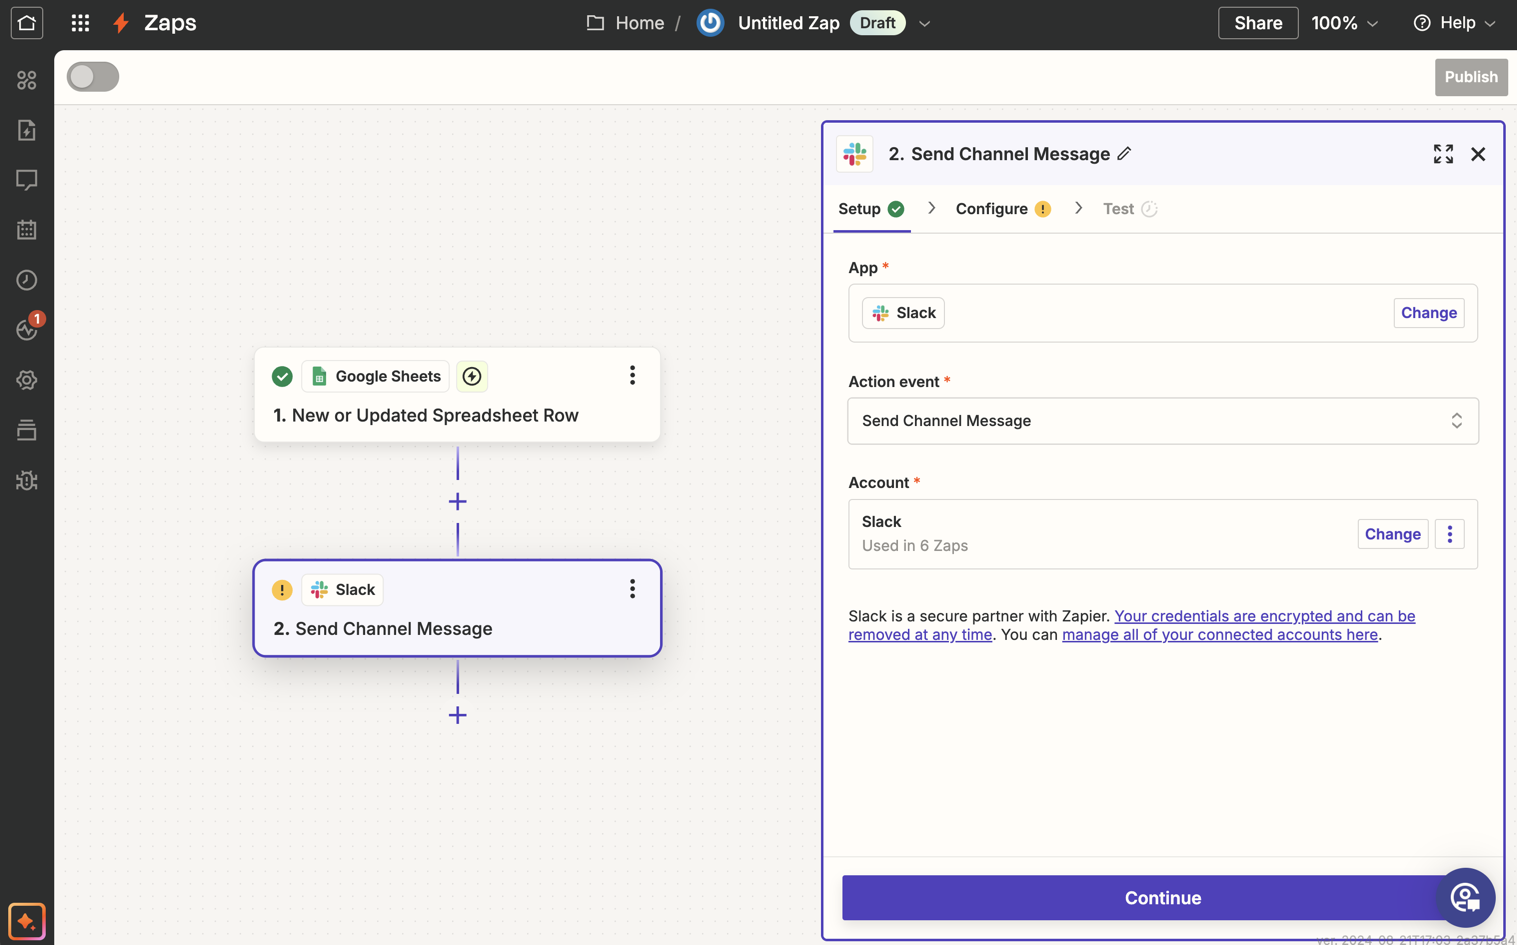Screen dimensions: 1517x945
Task: Switch to the Configure tab
Action: pos(992,208)
